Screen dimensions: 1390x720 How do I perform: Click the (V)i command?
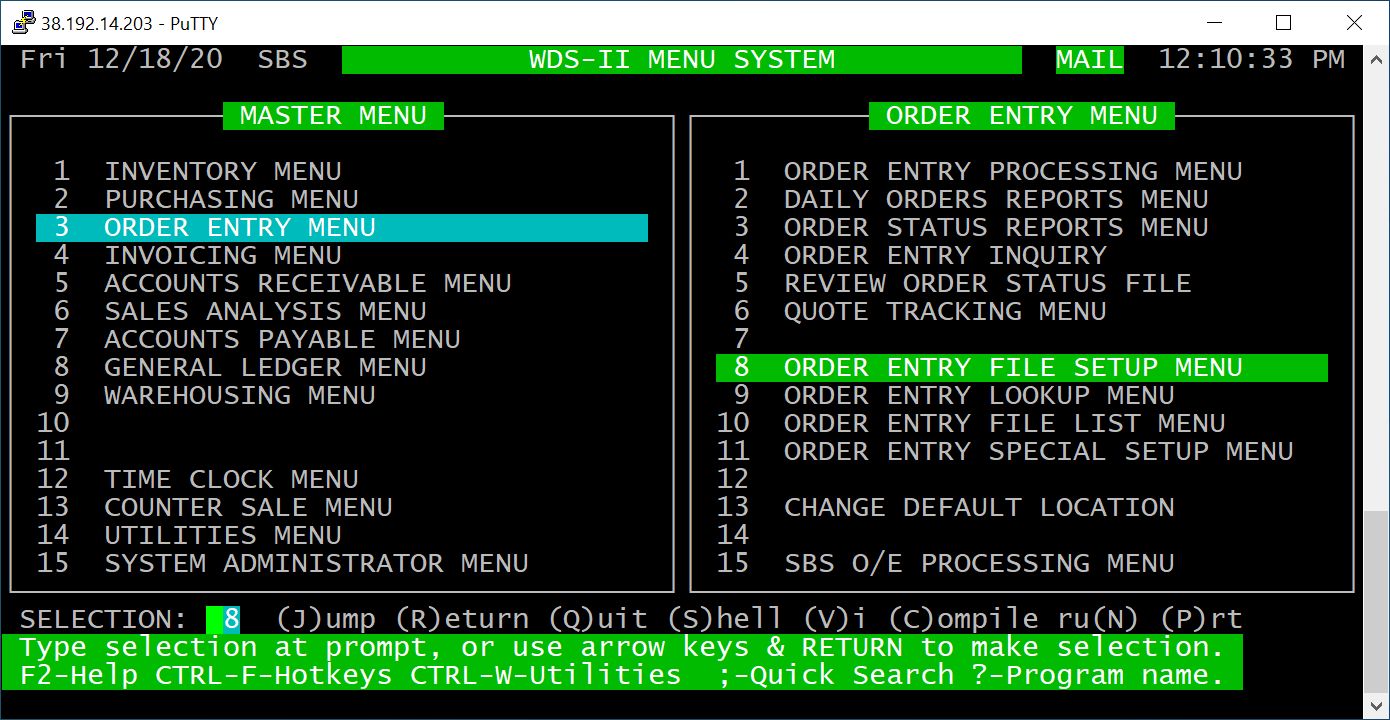tap(835, 619)
